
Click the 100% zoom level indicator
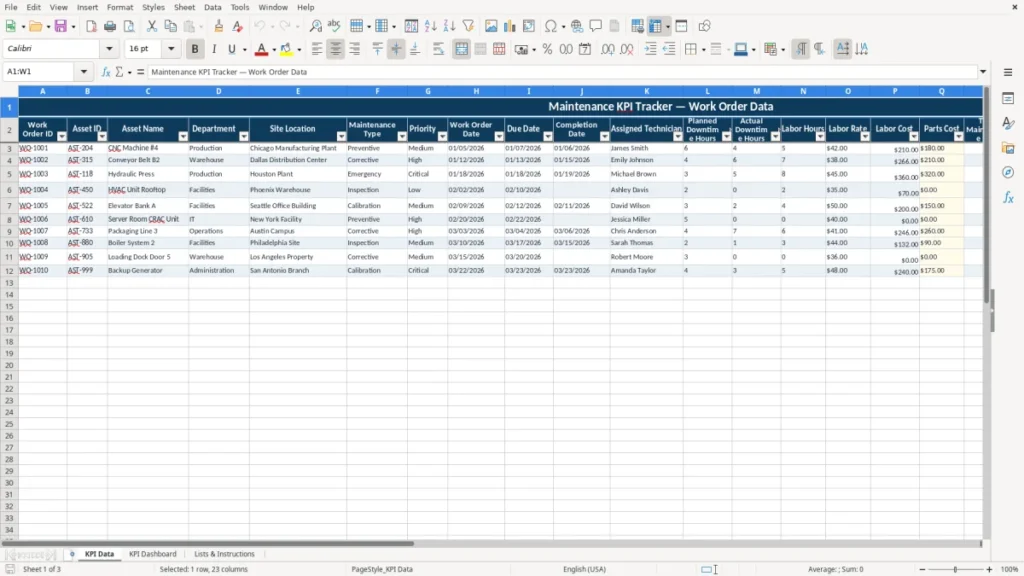click(1010, 569)
